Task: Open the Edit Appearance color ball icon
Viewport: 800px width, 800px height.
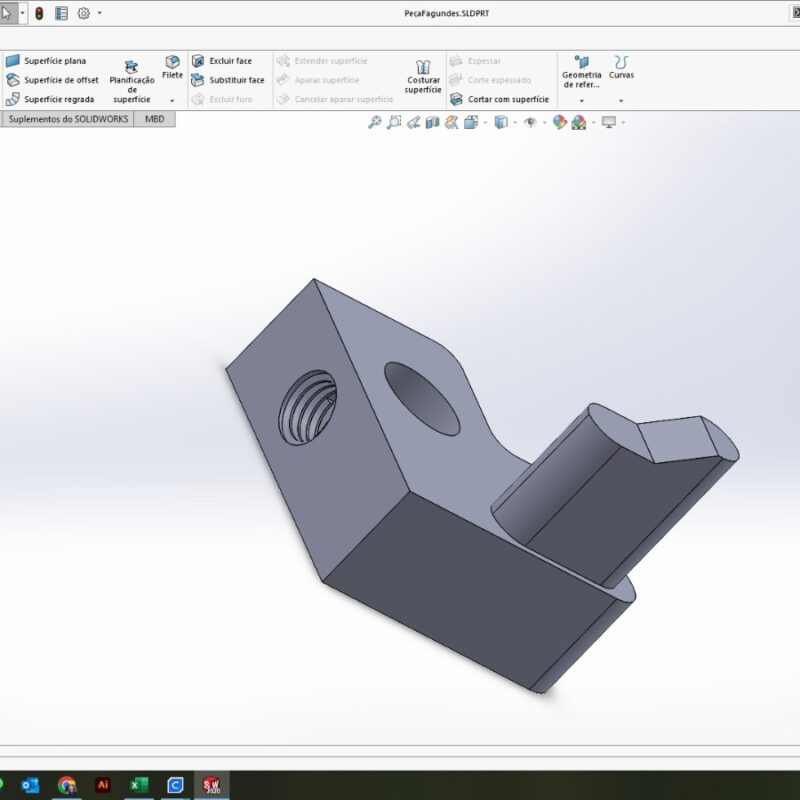Action: (560, 122)
